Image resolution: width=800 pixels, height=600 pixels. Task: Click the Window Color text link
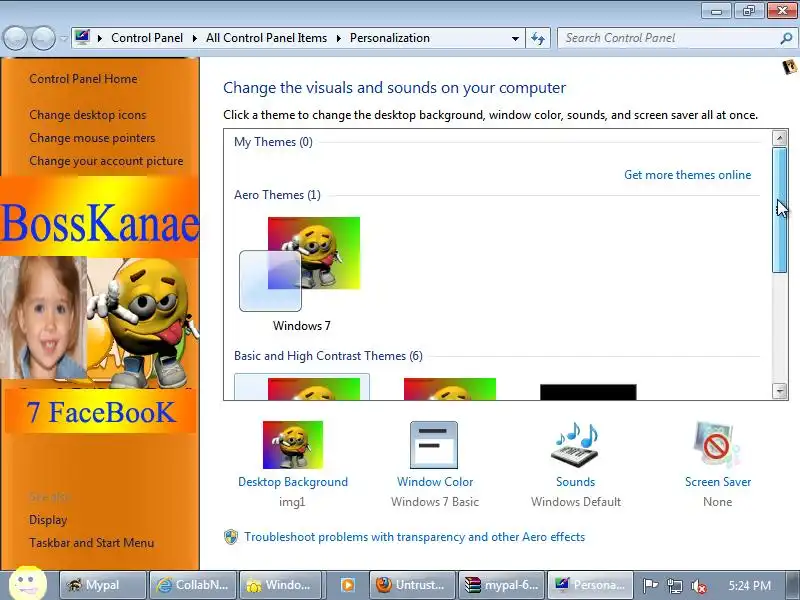[x=435, y=482]
